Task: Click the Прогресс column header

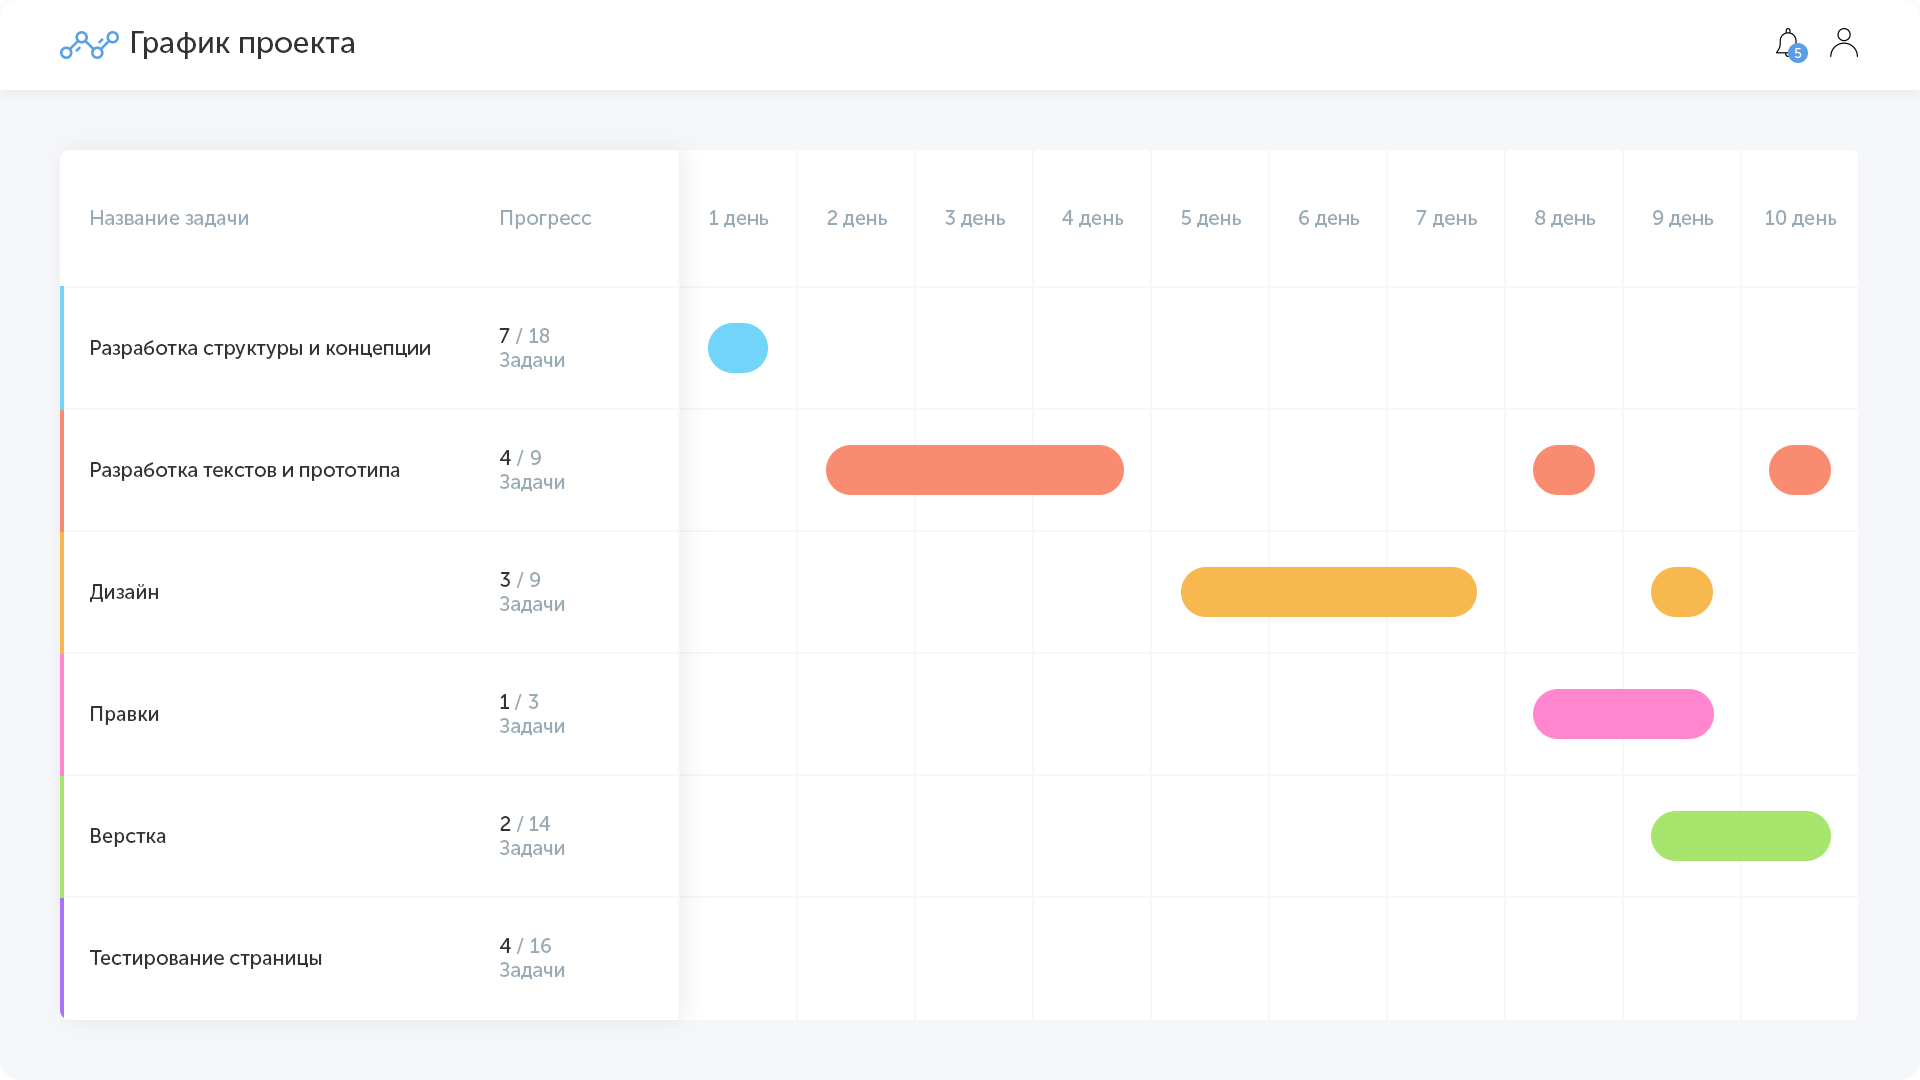Action: 545,218
